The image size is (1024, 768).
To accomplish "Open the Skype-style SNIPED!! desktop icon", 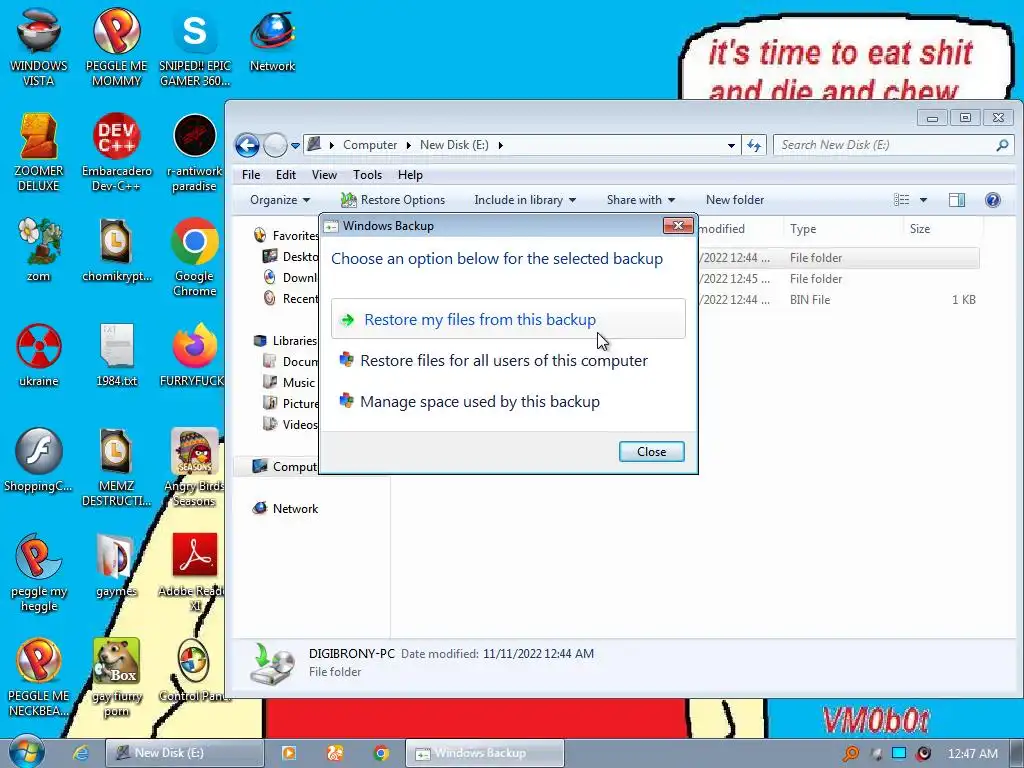I will click(x=195, y=46).
